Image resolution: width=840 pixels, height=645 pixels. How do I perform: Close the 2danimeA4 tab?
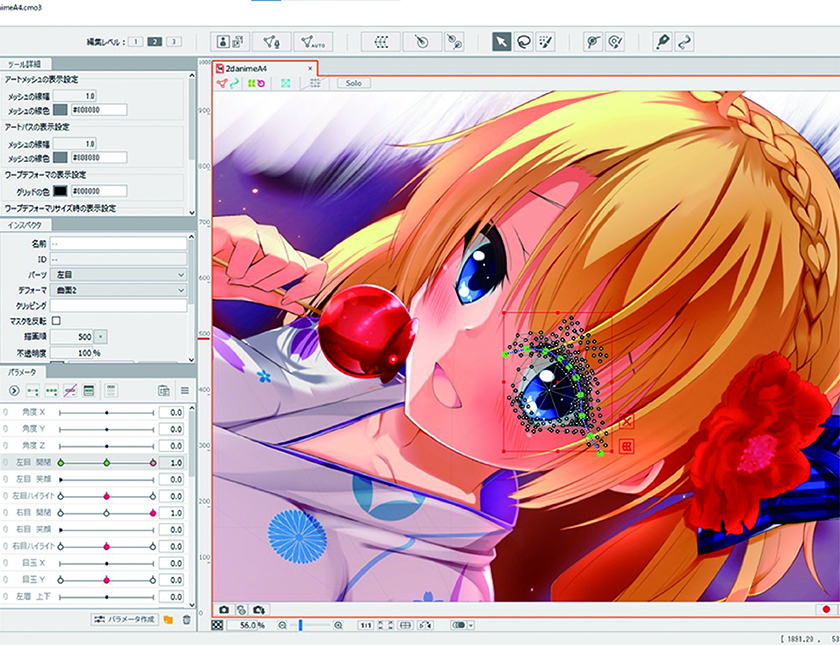310,68
